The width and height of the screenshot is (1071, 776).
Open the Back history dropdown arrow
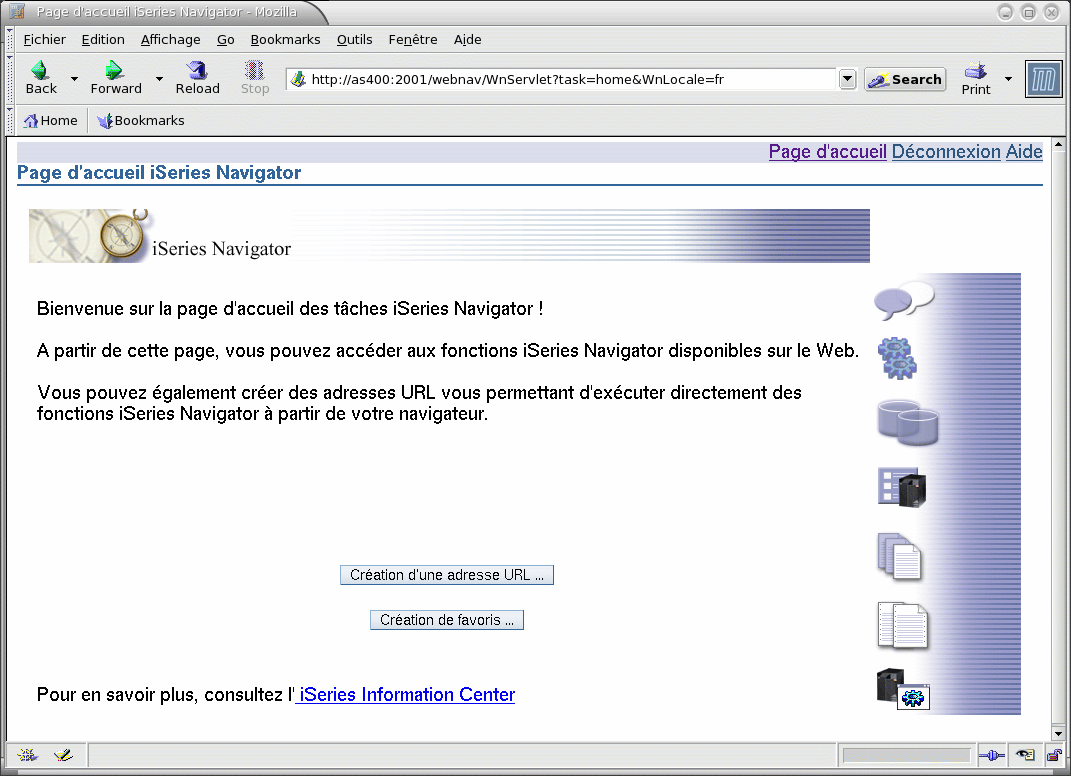(74, 79)
